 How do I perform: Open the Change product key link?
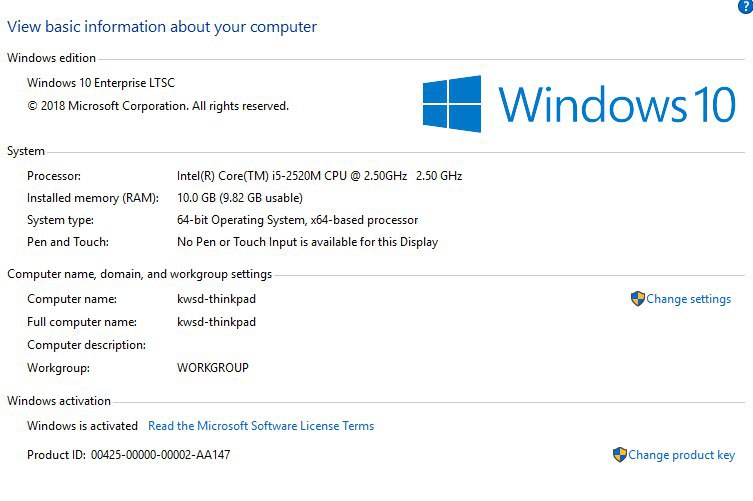[x=681, y=454]
